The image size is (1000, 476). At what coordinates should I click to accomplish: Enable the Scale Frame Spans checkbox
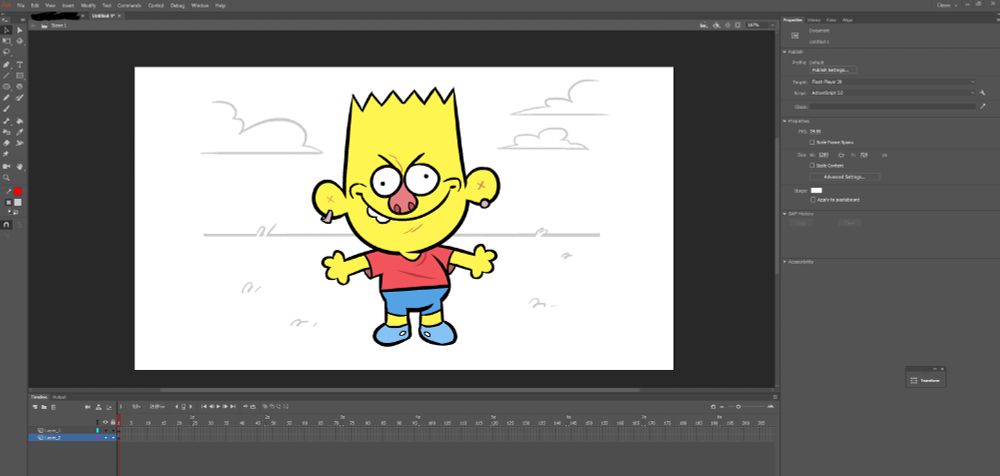click(x=812, y=142)
